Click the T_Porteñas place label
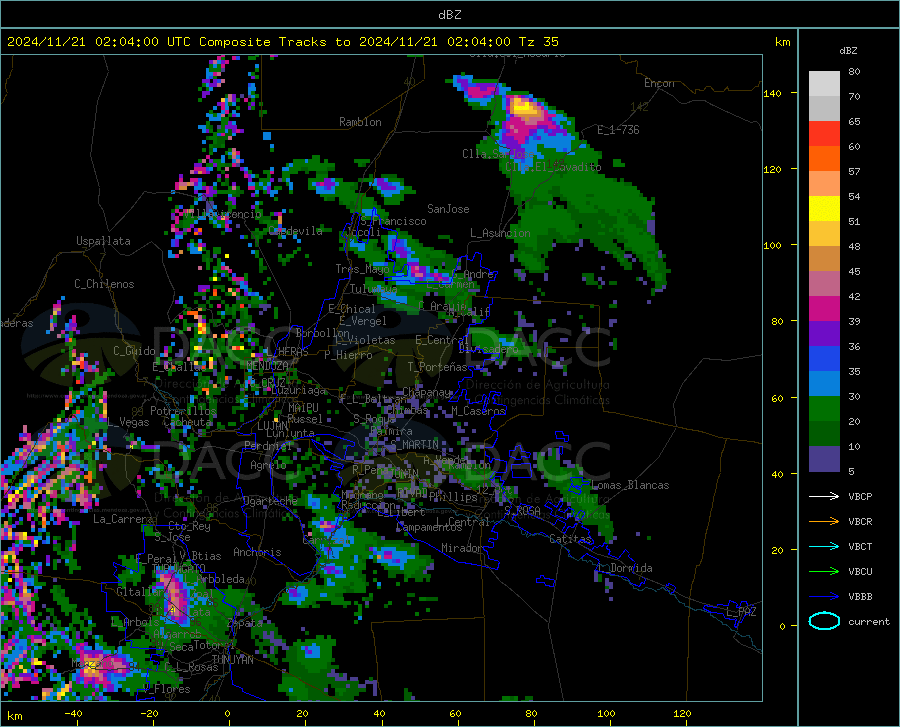The height and width of the screenshot is (727, 900). tap(437, 367)
